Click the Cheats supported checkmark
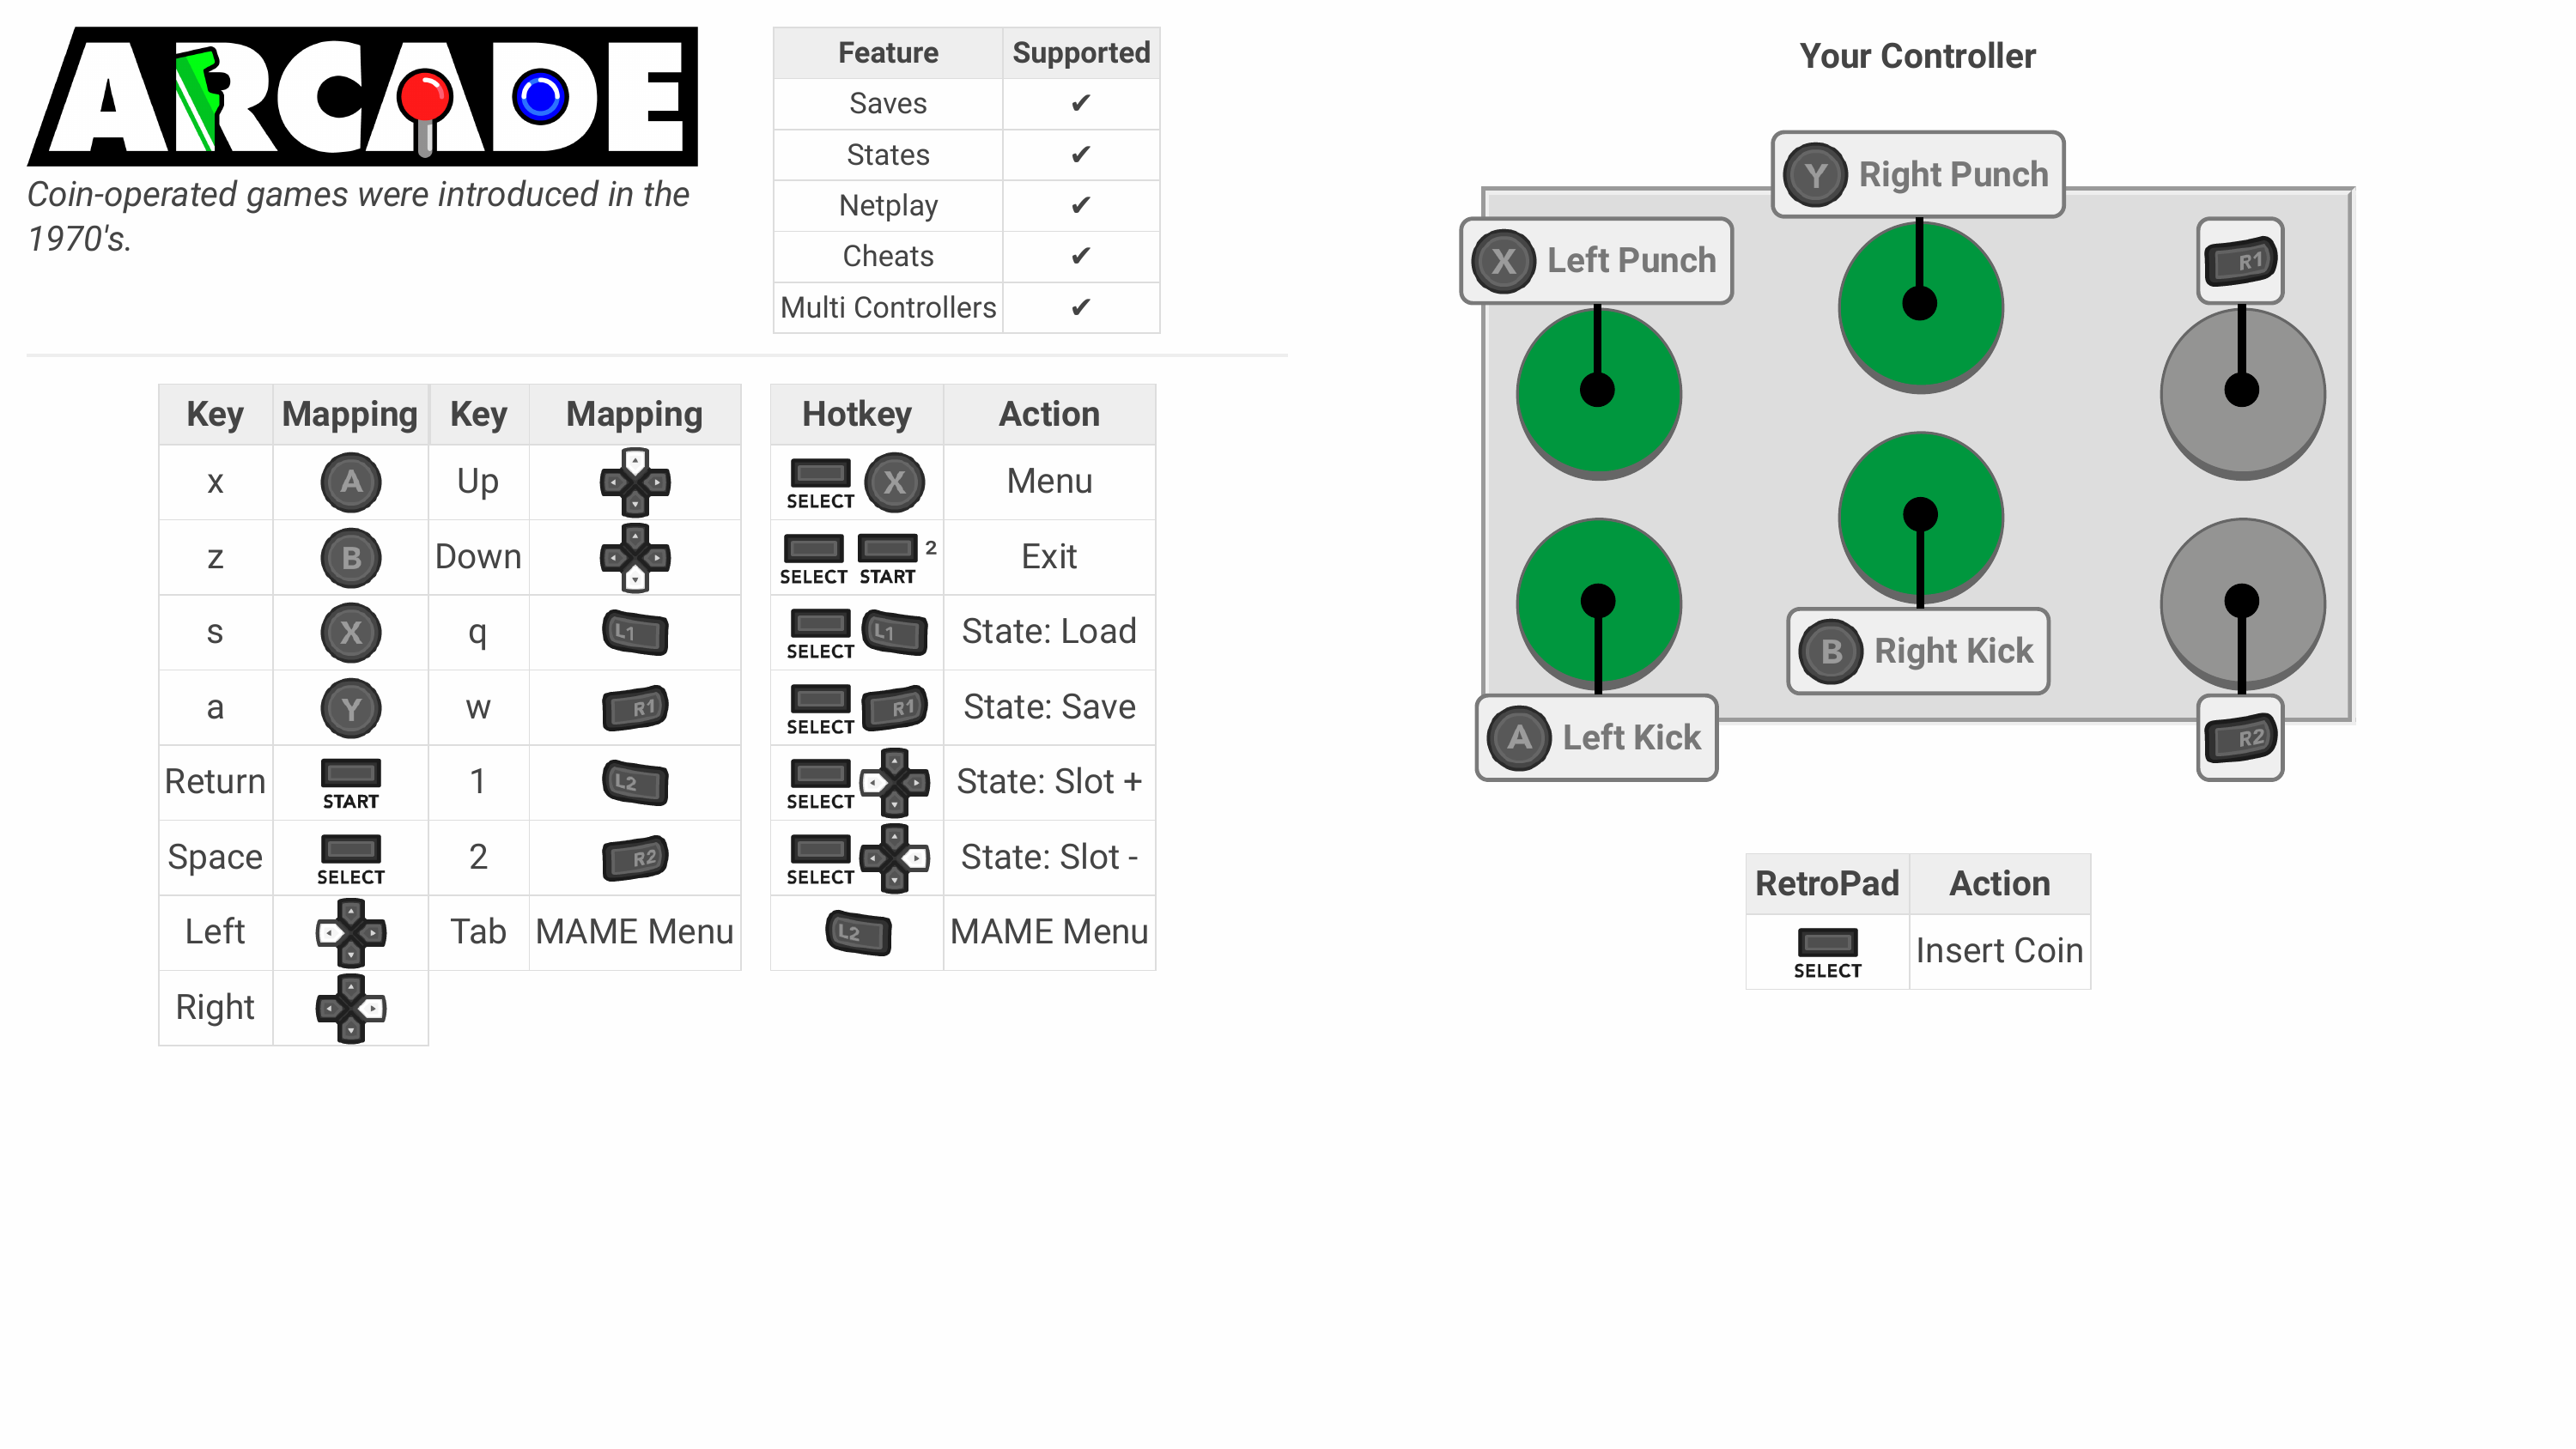The height and width of the screenshot is (1449, 2576). click(x=1081, y=257)
